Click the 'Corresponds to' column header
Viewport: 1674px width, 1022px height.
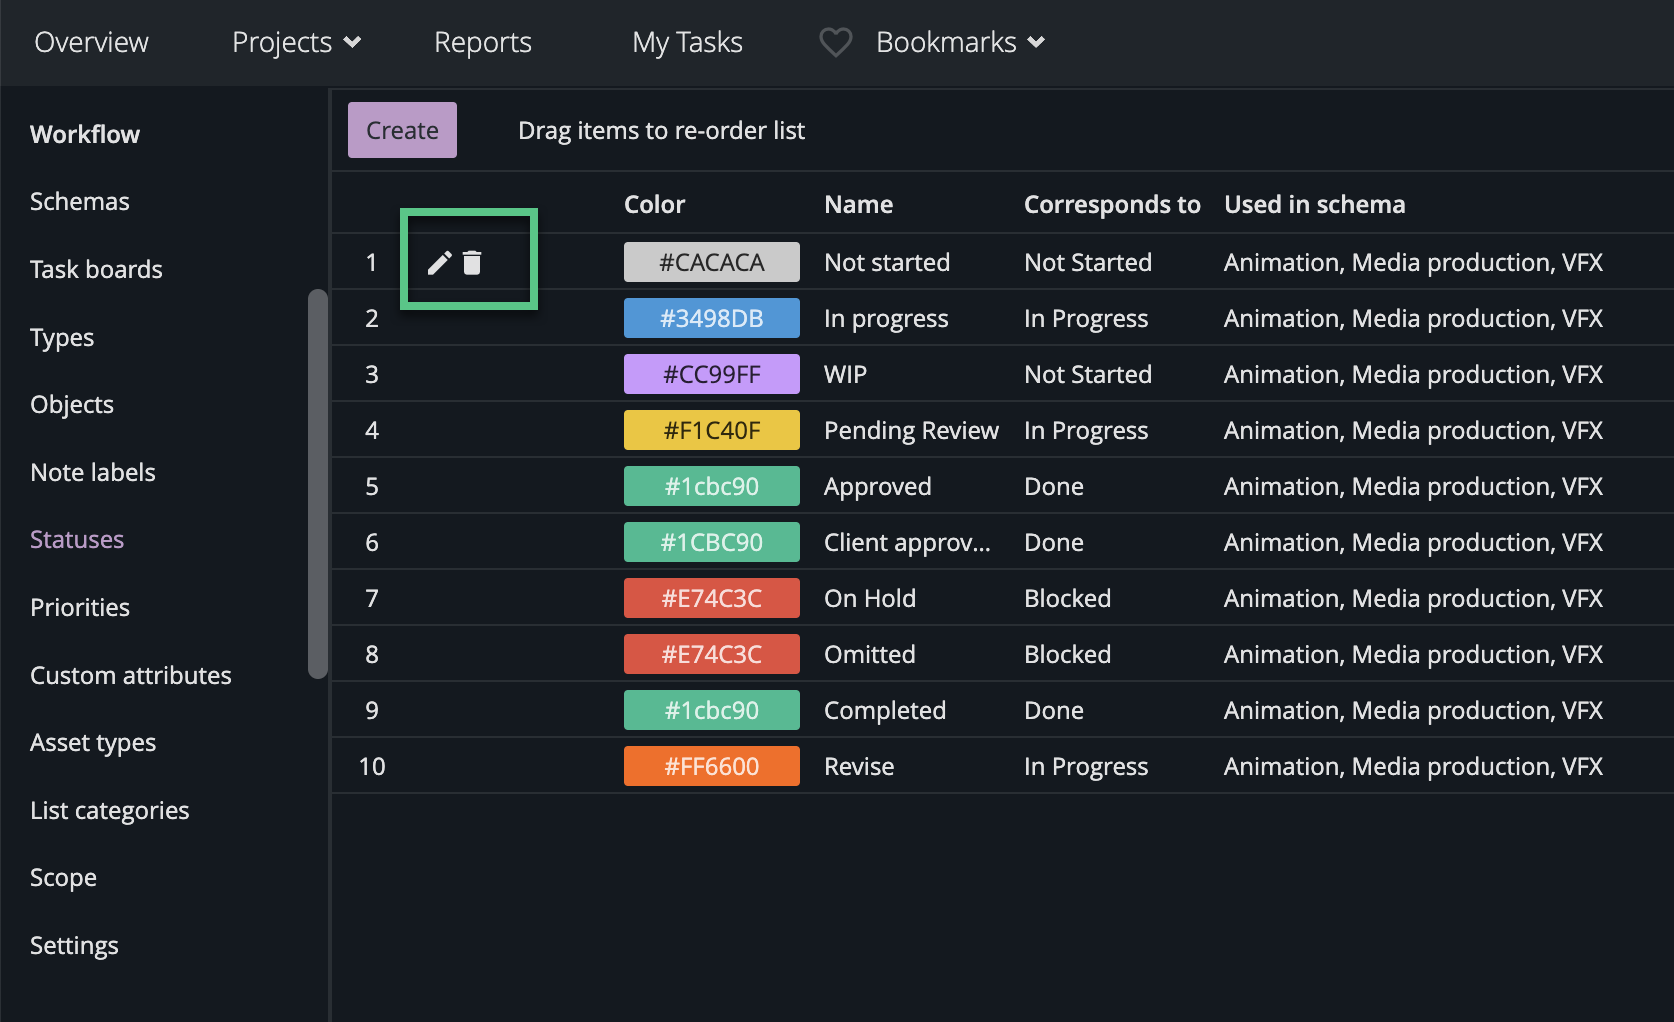click(1112, 204)
